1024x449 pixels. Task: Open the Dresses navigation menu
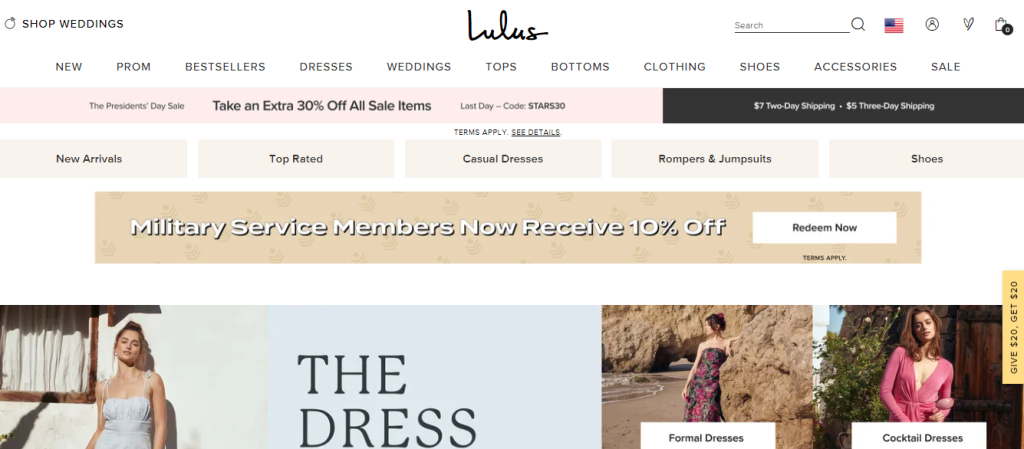click(326, 67)
